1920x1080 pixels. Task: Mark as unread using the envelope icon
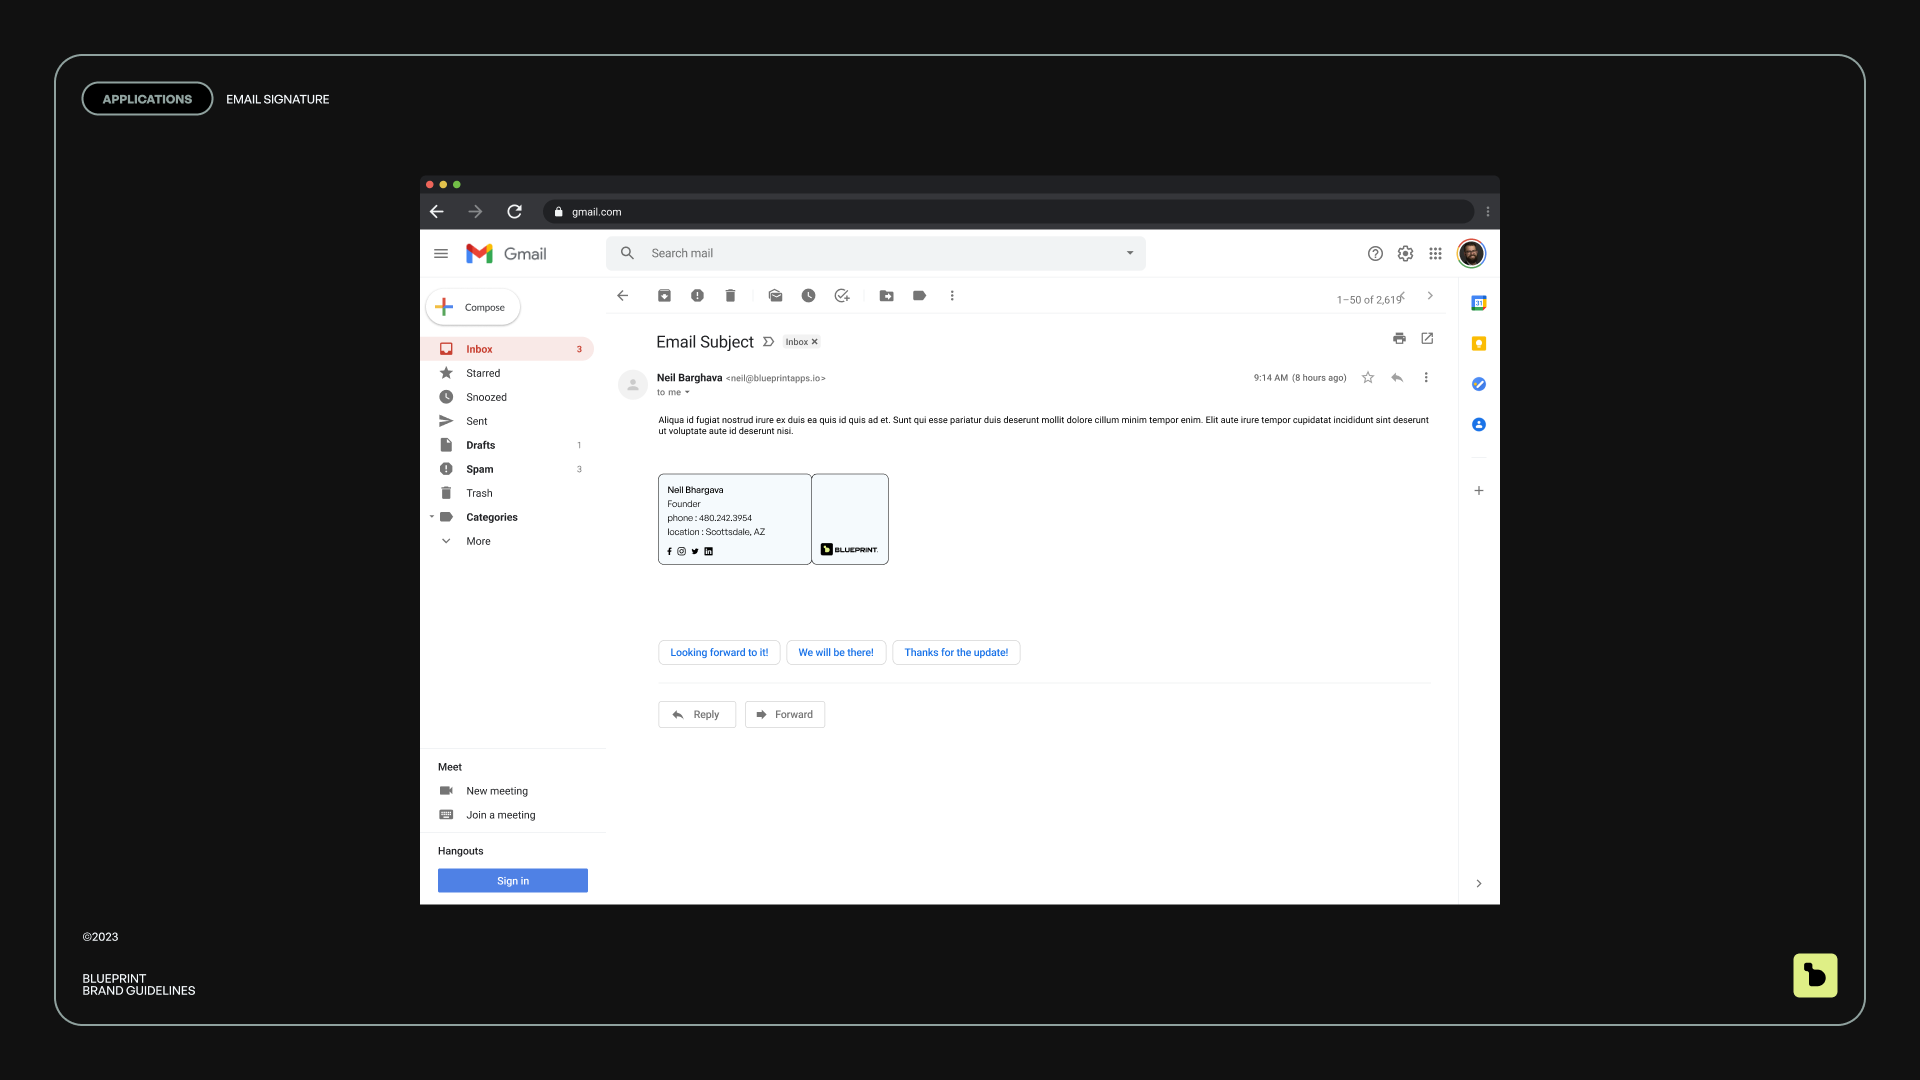775,296
